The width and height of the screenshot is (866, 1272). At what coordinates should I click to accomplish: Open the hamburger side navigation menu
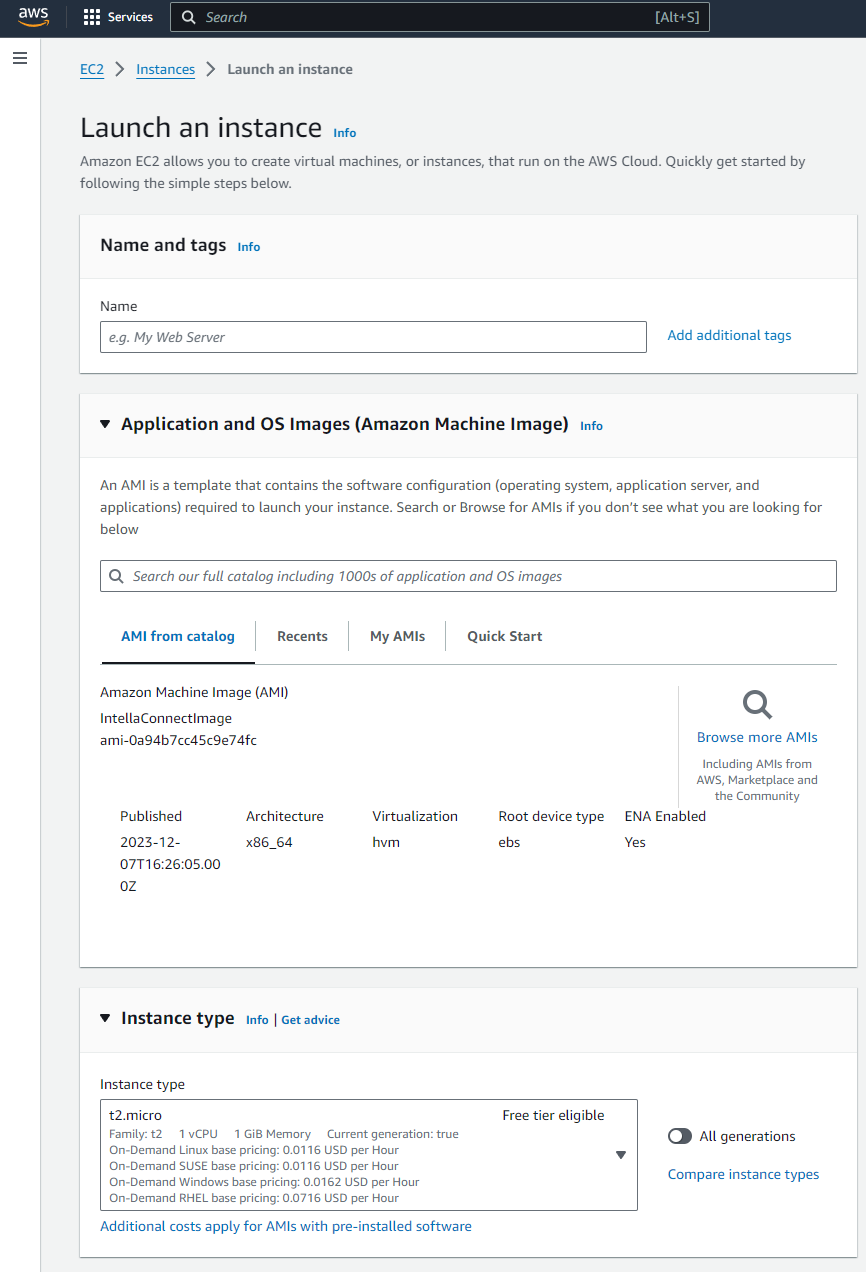(x=20, y=58)
